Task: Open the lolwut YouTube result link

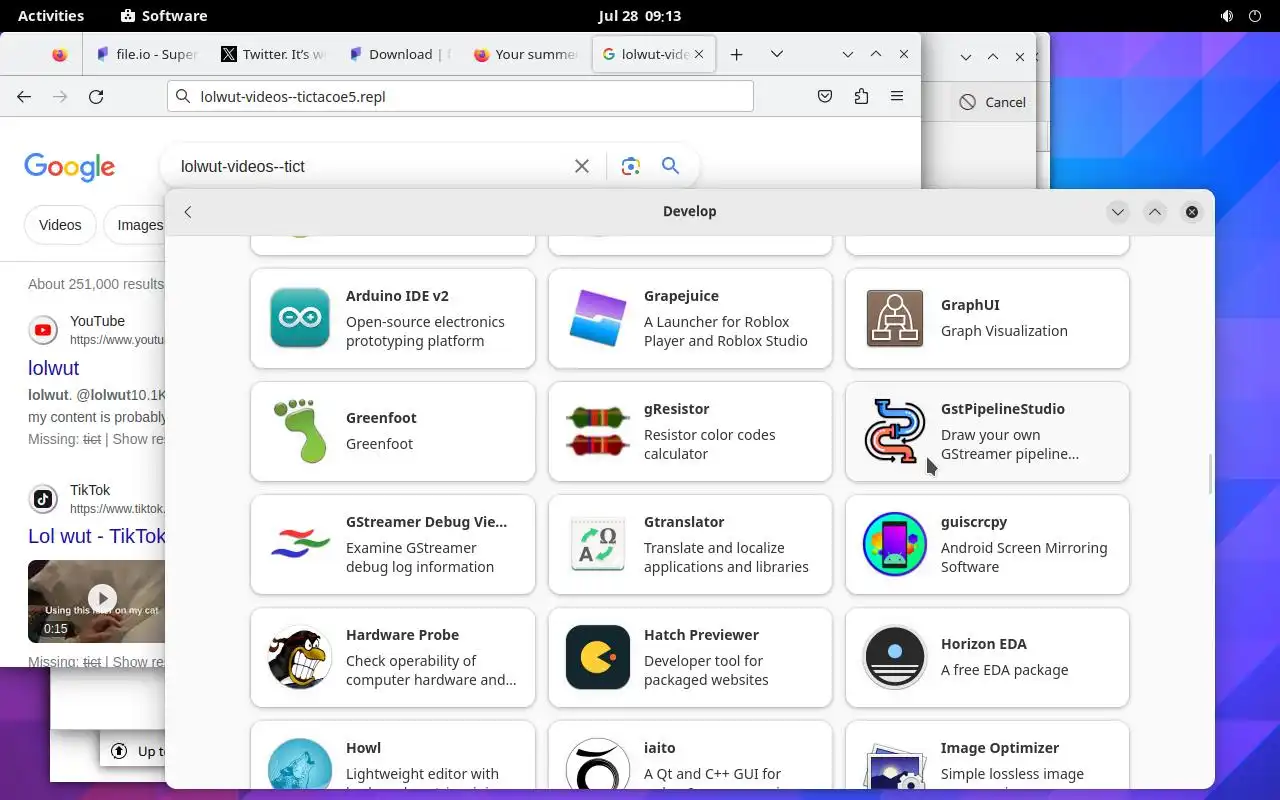Action: click(53, 368)
